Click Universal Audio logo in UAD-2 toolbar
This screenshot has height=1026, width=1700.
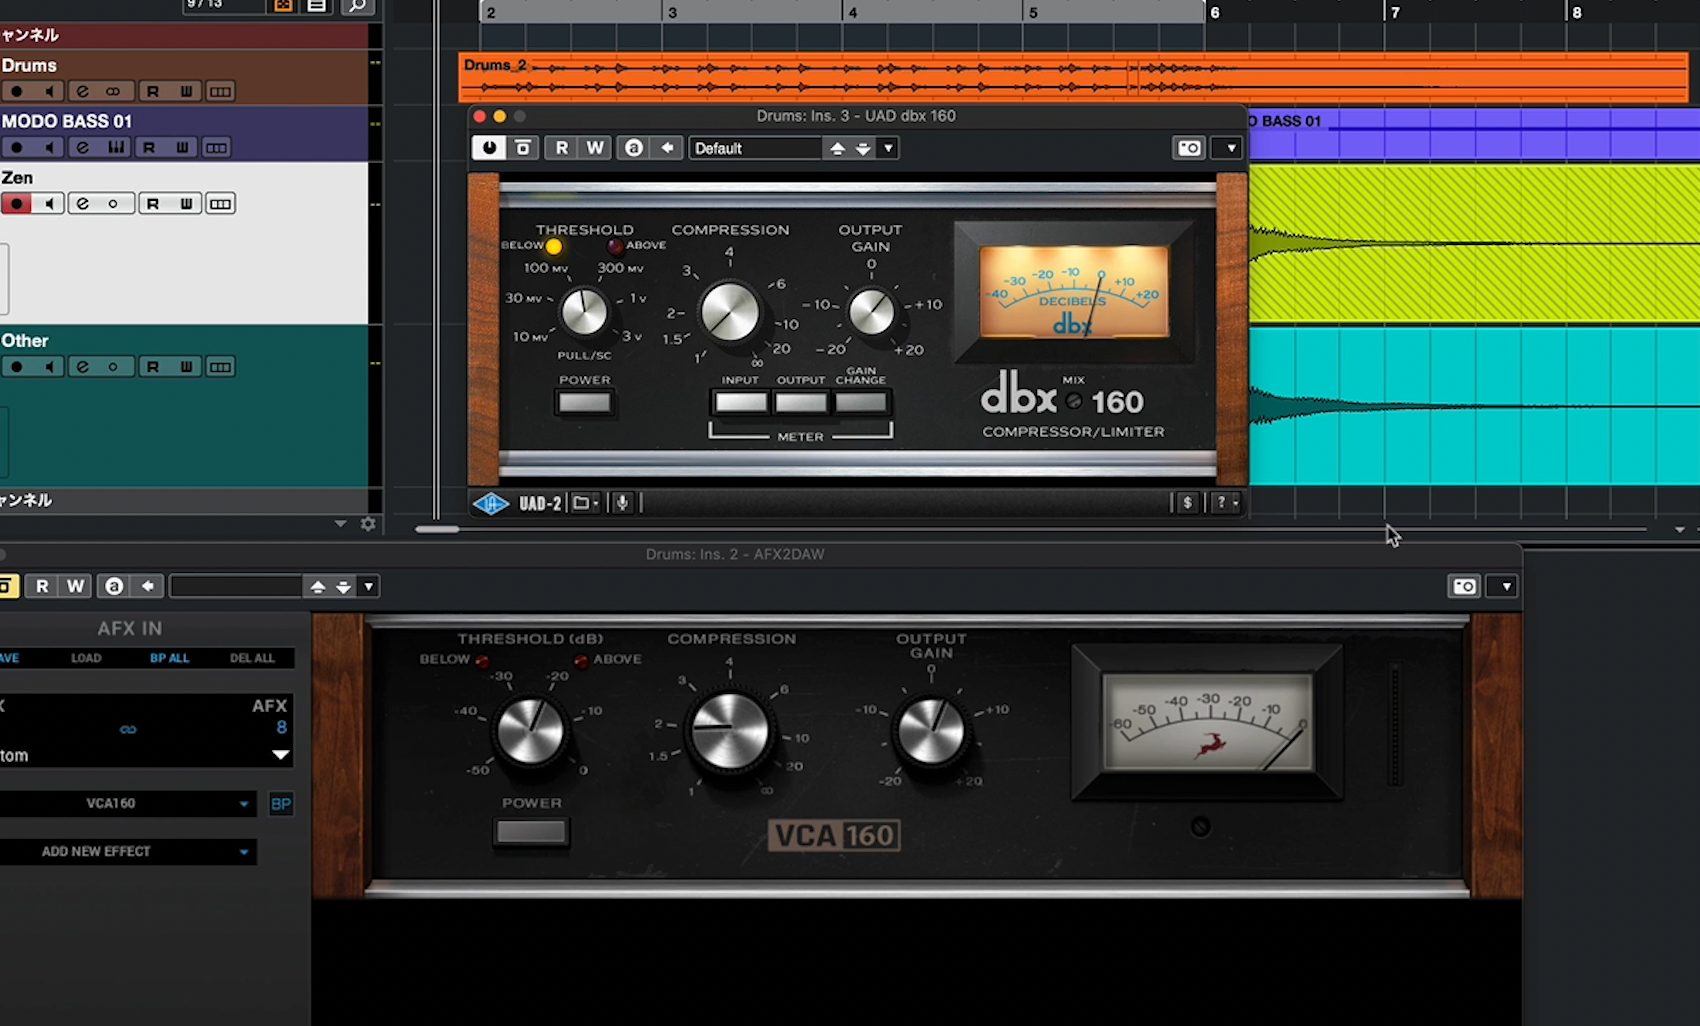coord(491,503)
